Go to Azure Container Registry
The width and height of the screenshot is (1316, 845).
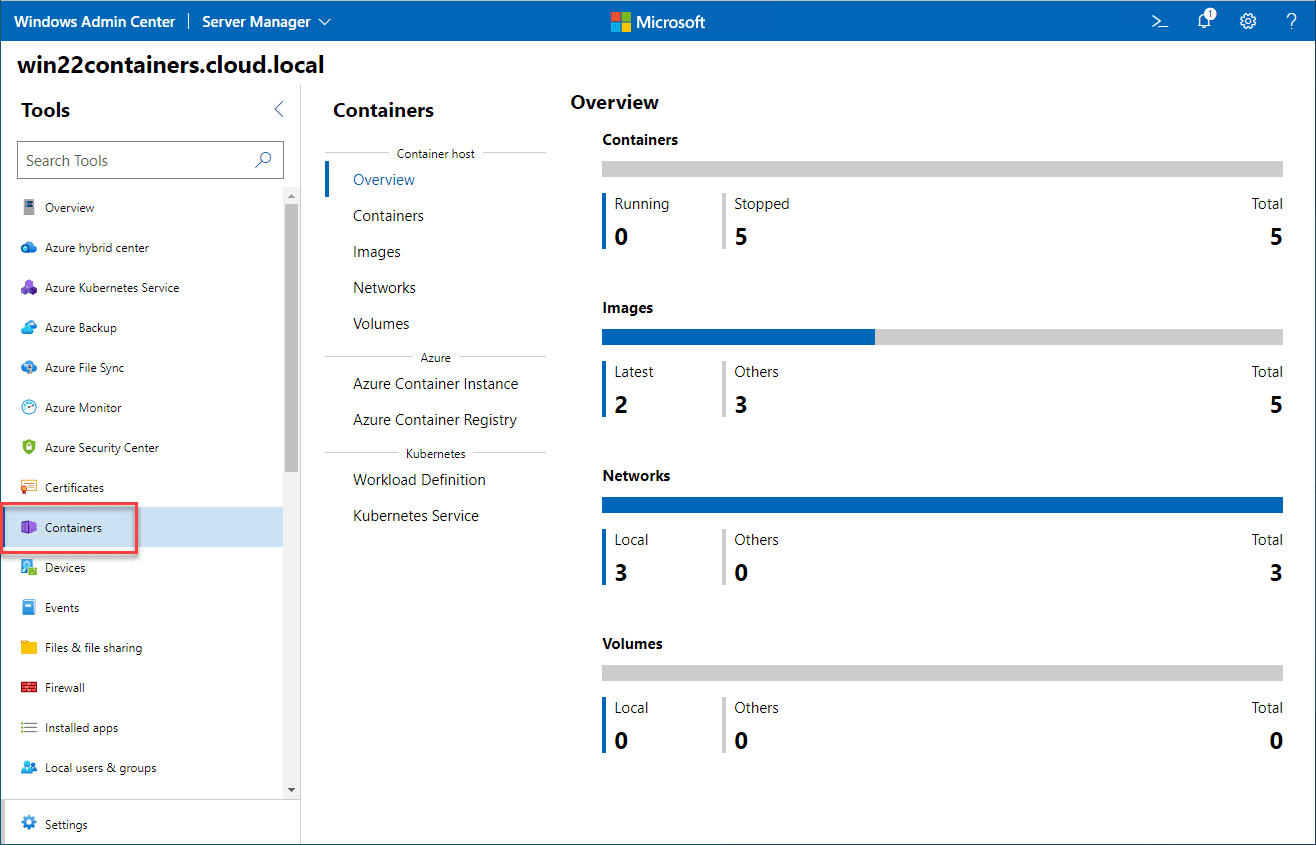[x=435, y=420]
